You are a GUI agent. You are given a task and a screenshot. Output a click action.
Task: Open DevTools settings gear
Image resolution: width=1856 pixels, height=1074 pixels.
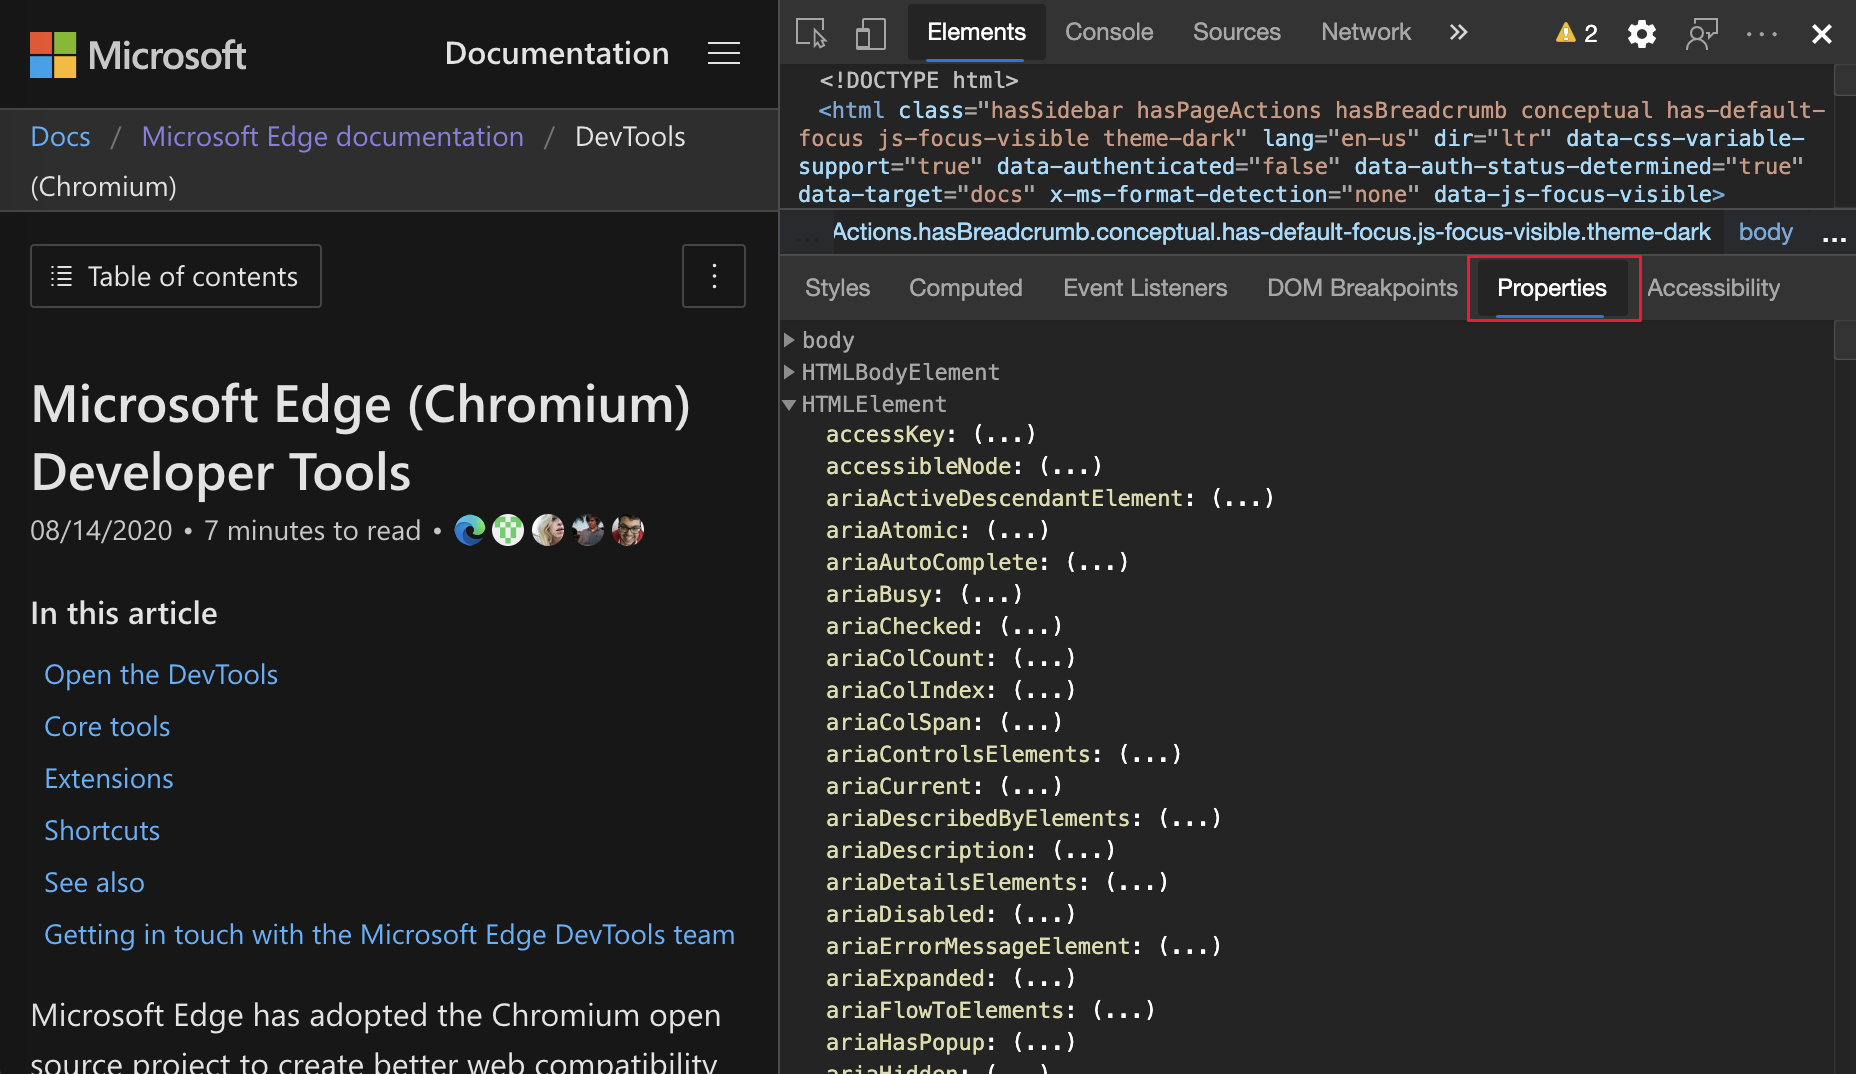tap(1641, 33)
